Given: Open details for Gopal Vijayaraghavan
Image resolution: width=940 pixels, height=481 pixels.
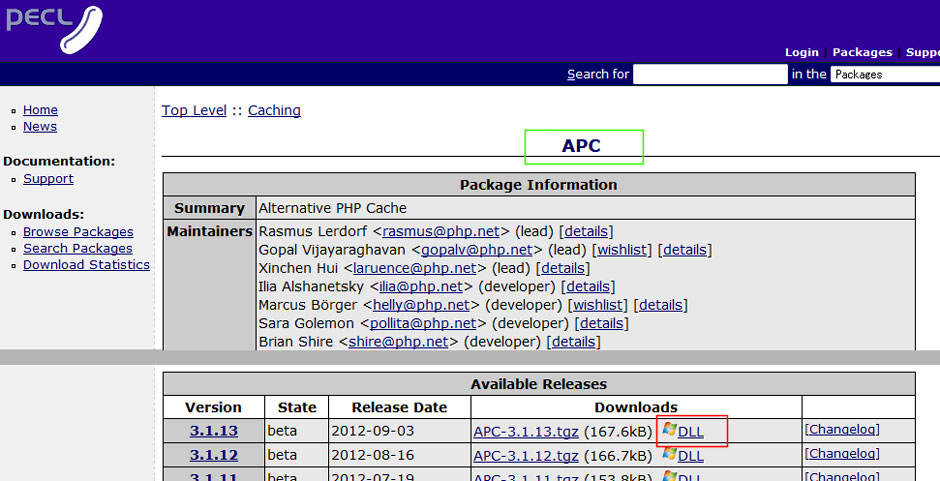Looking at the screenshot, I should point(685,250).
